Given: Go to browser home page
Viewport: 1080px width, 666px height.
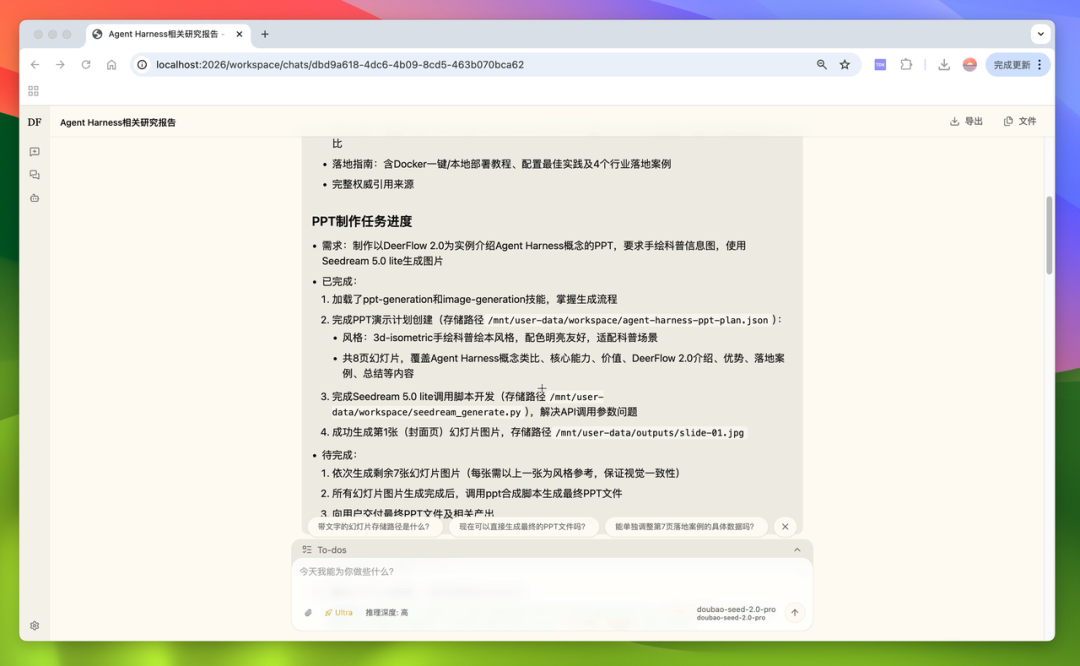Looking at the screenshot, I should 112,65.
